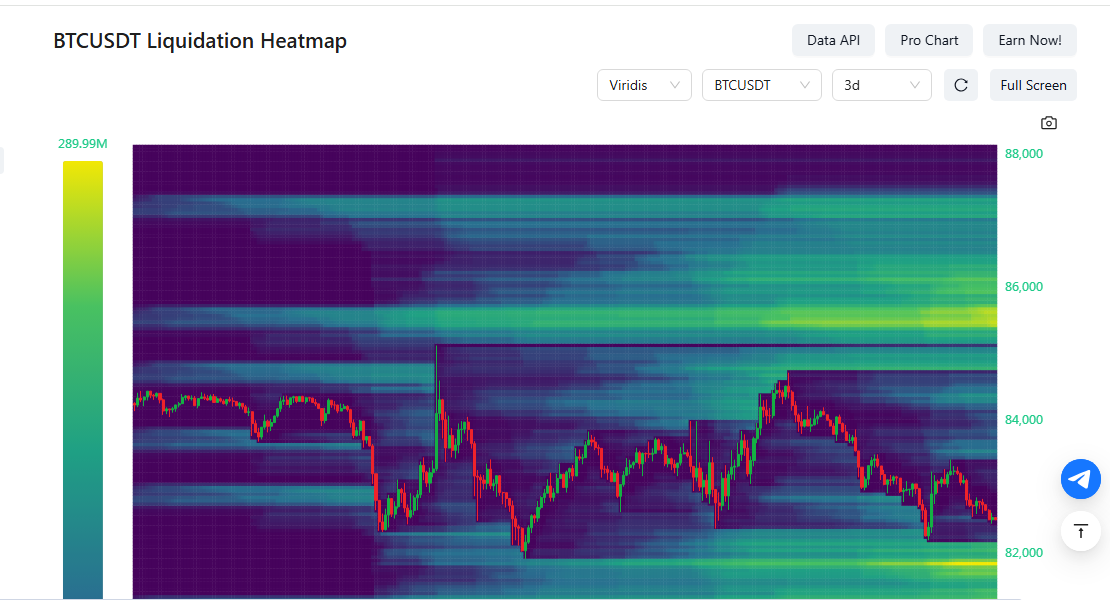Click the Data API button
Viewport: 1110px width, 600px height.
click(833, 40)
